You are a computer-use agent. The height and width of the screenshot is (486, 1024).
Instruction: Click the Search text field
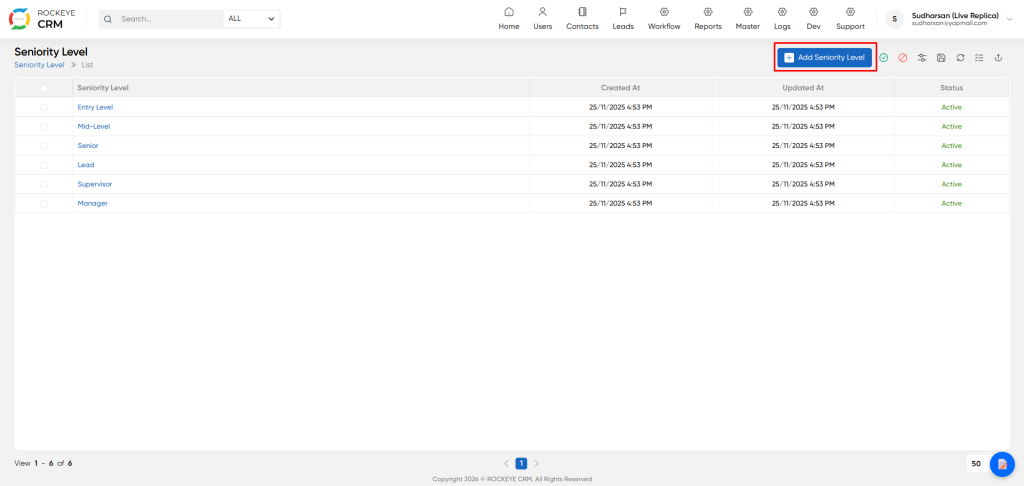point(170,19)
